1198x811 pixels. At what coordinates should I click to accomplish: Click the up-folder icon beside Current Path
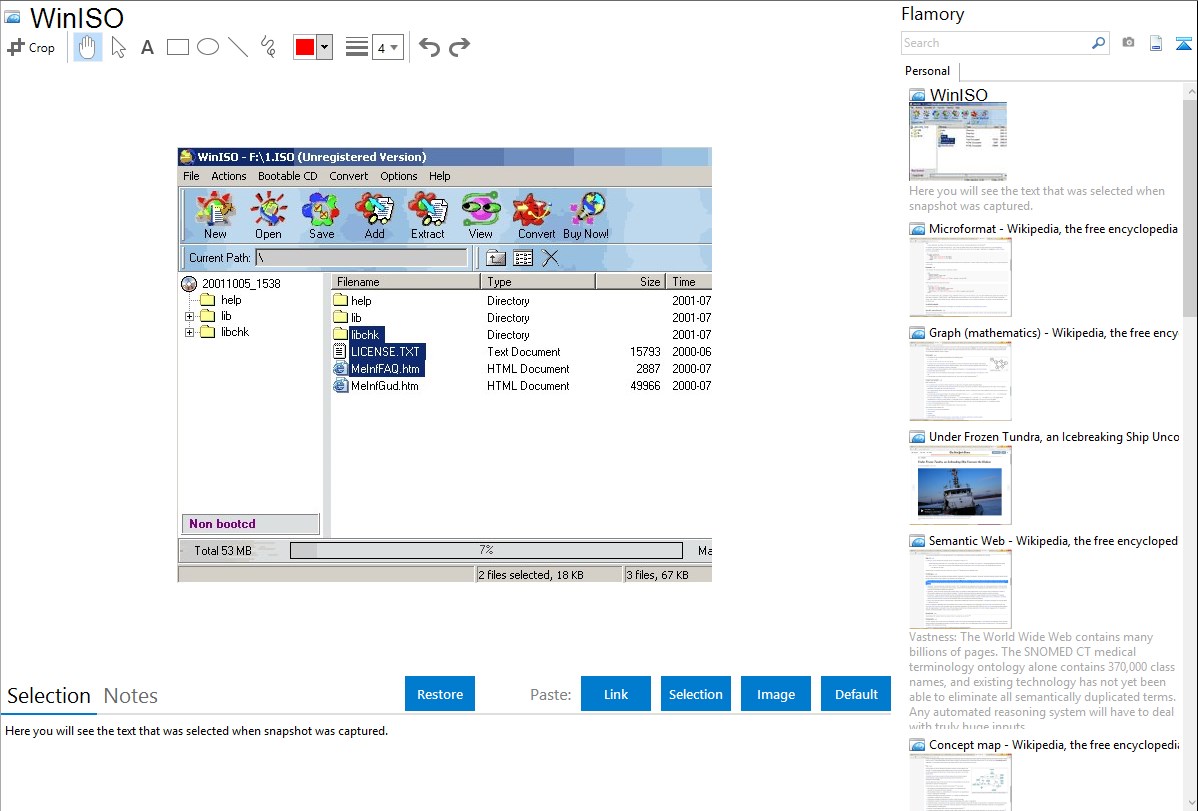click(x=496, y=258)
